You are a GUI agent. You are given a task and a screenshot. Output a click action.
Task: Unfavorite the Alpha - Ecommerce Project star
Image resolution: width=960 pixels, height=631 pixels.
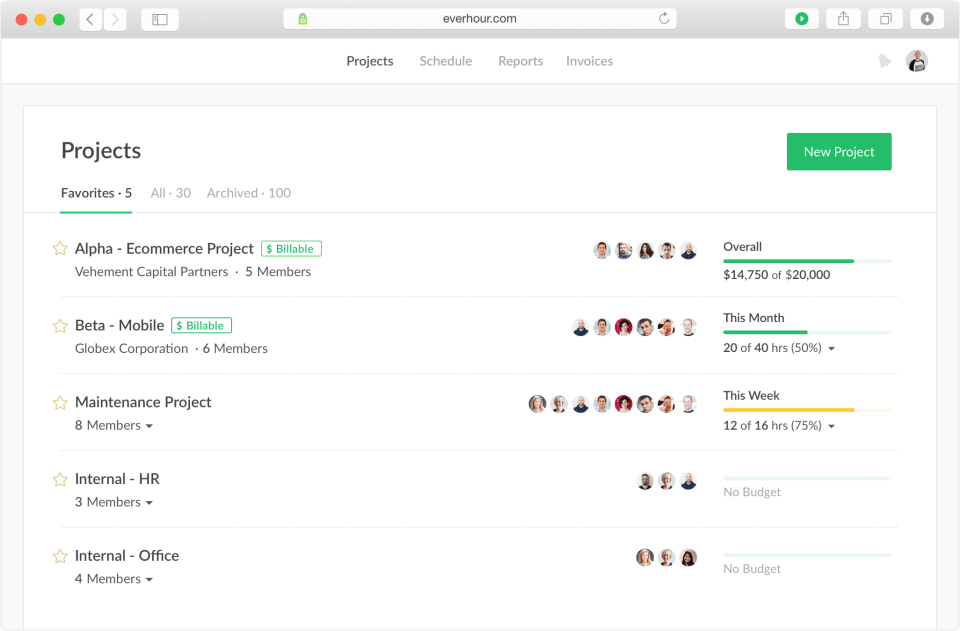pyautogui.click(x=59, y=249)
